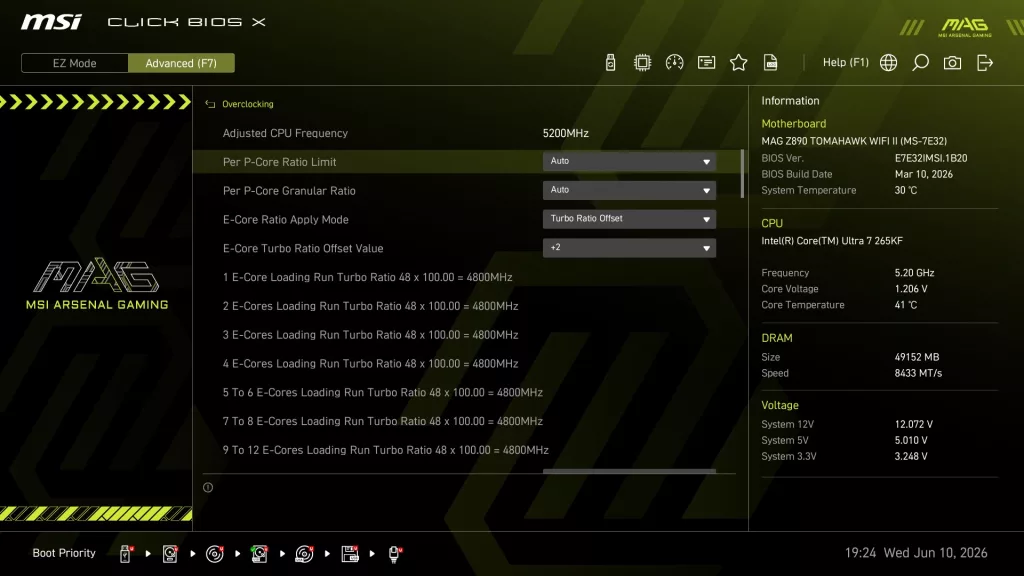Click CPU Frequency value 5.20 GHz
Viewport: 1024px width, 576px height.
(914, 273)
